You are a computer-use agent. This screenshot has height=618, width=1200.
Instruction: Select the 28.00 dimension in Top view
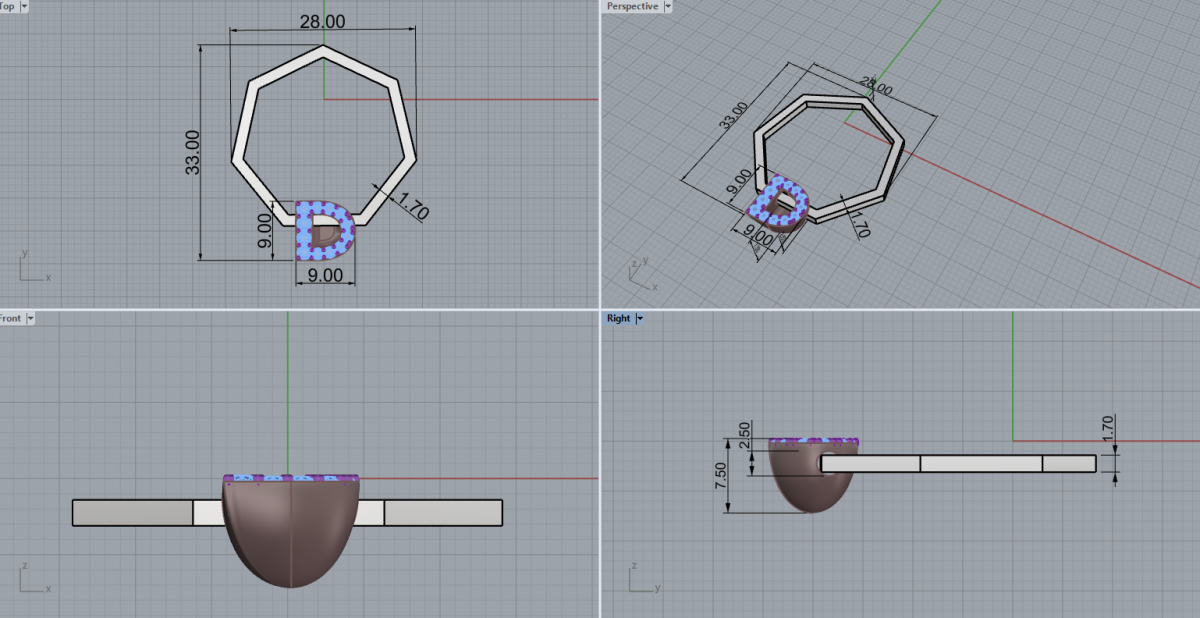point(322,21)
